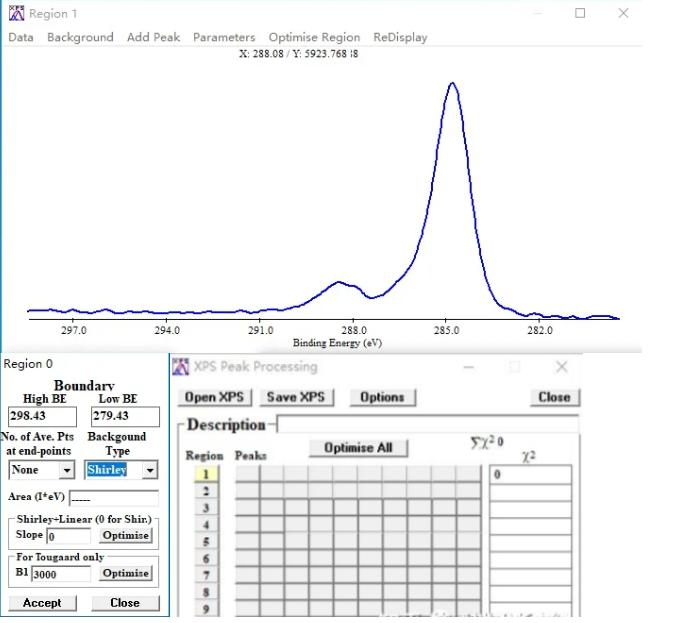The image size is (675, 623).
Task: Click the Low BE input field
Action: coord(124,416)
